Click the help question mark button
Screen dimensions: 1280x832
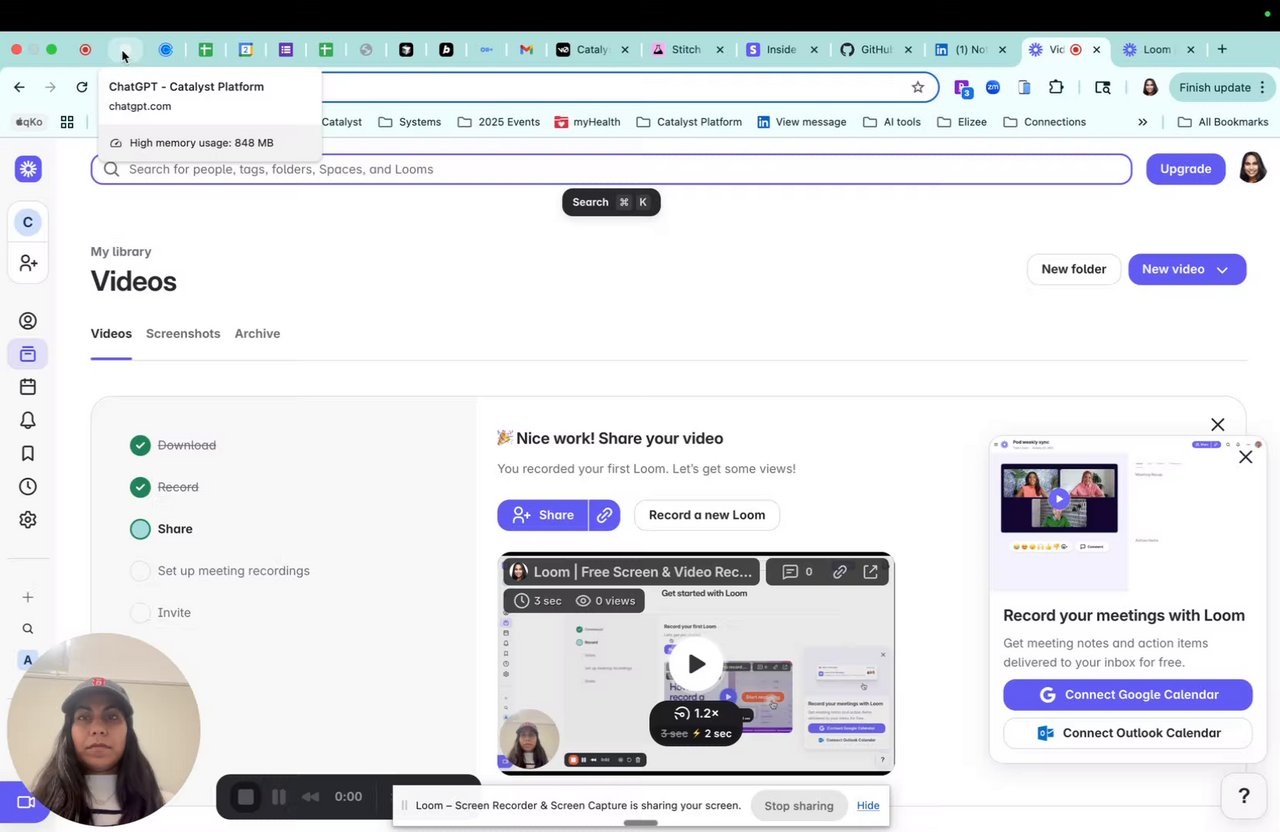click(1244, 796)
